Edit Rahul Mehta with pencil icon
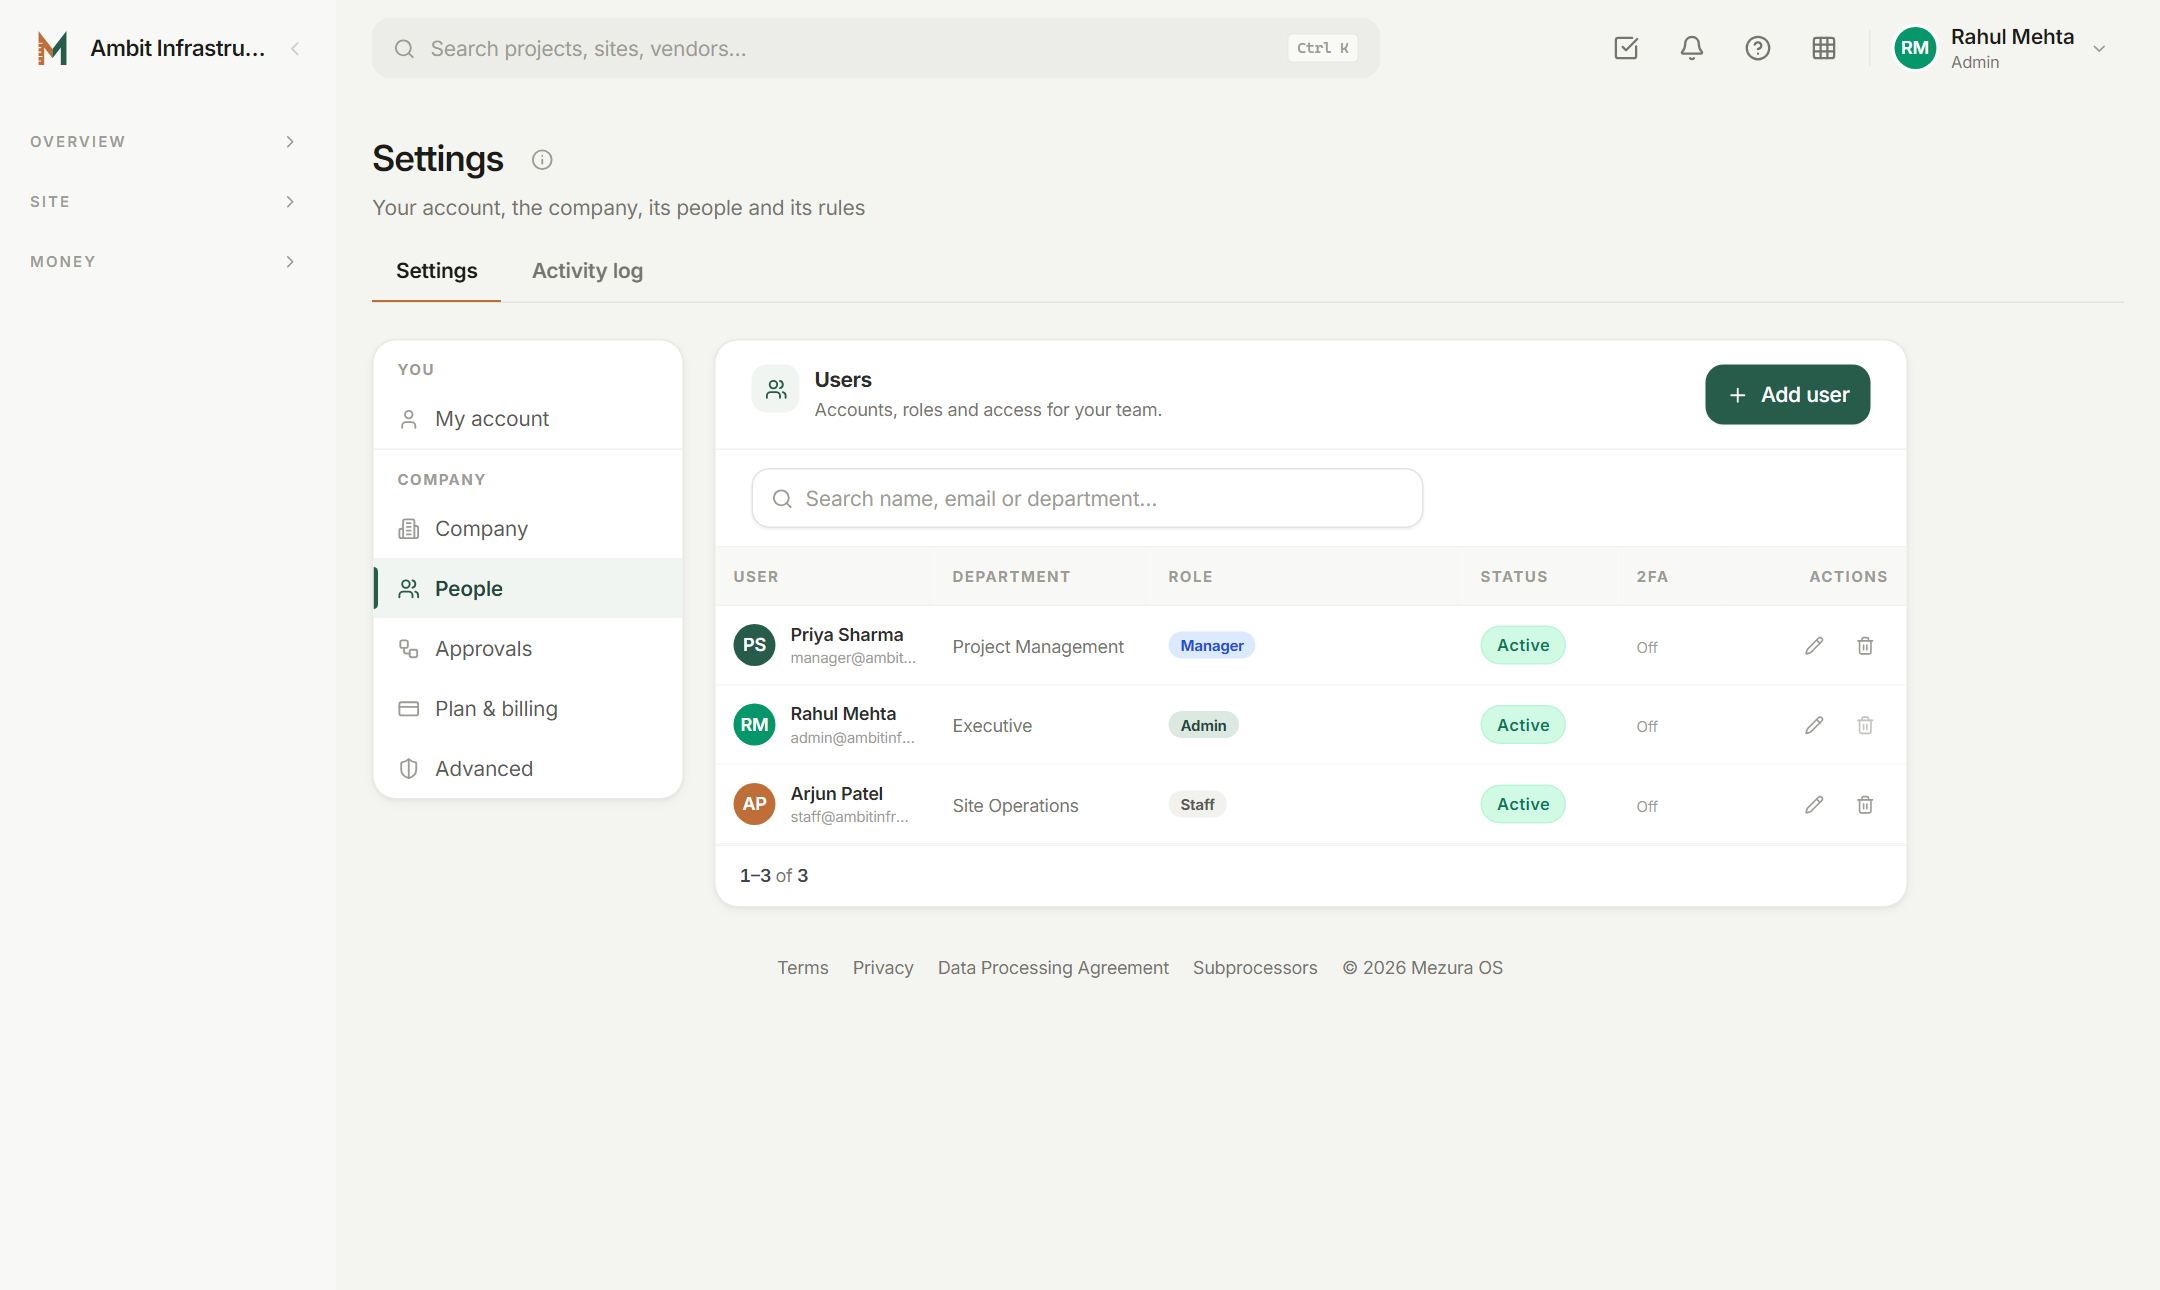This screenshot has width=2160, height=1290. click(1814, 725)
